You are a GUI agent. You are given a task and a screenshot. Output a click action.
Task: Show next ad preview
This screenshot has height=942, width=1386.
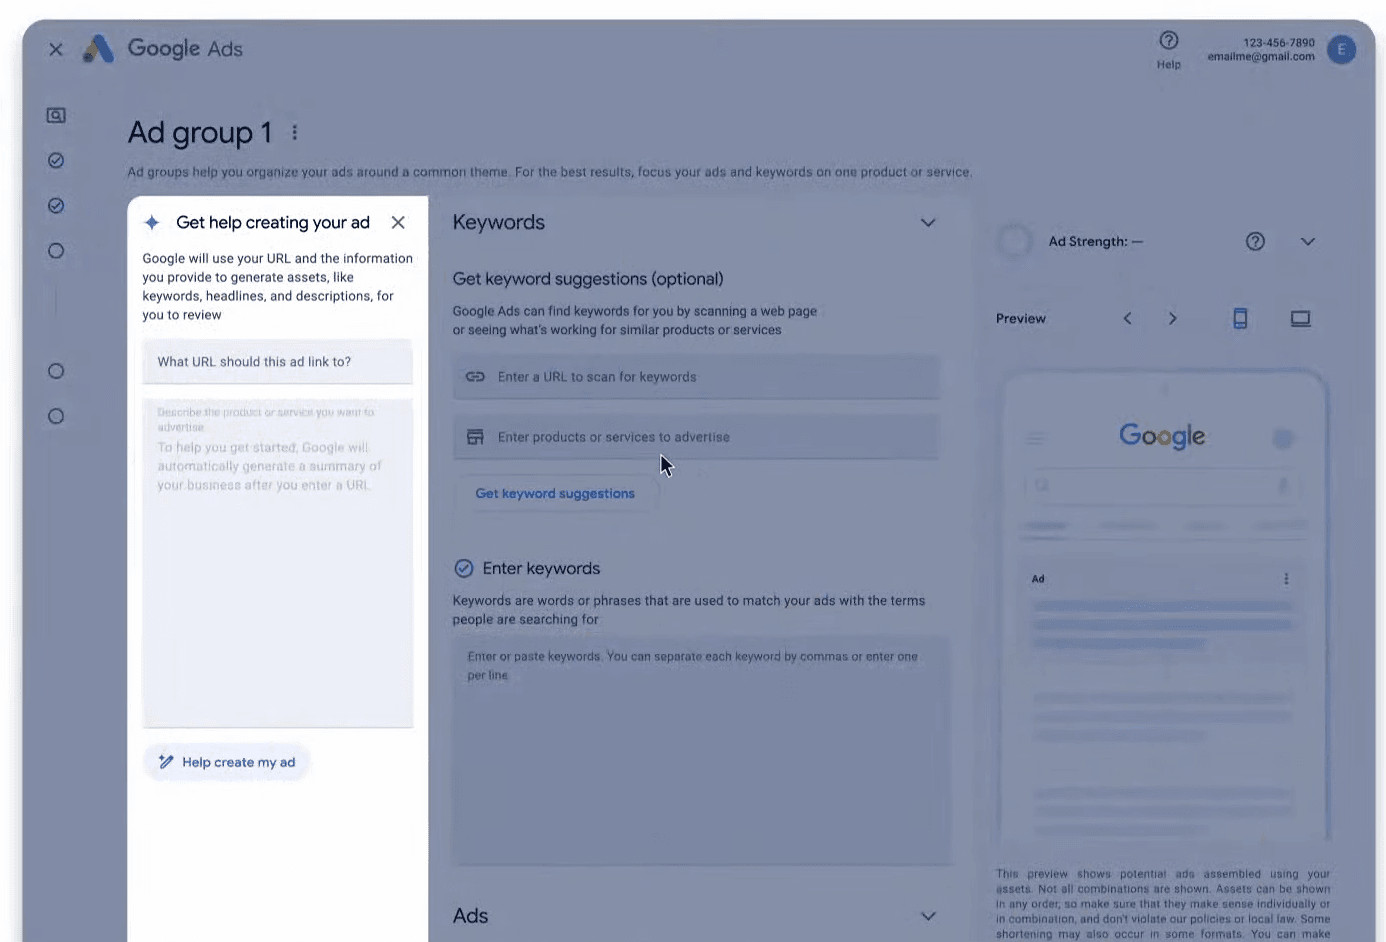(x=1173, y=318)
